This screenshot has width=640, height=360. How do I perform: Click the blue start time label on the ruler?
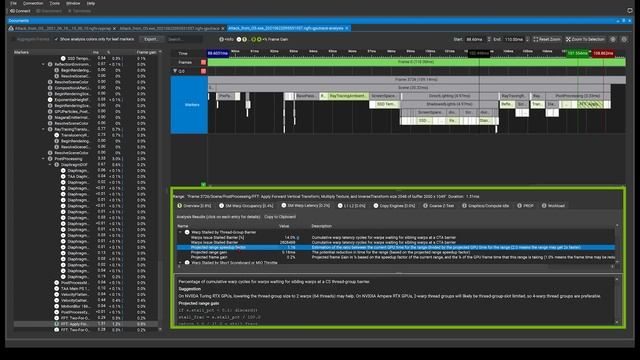point(218,53)
